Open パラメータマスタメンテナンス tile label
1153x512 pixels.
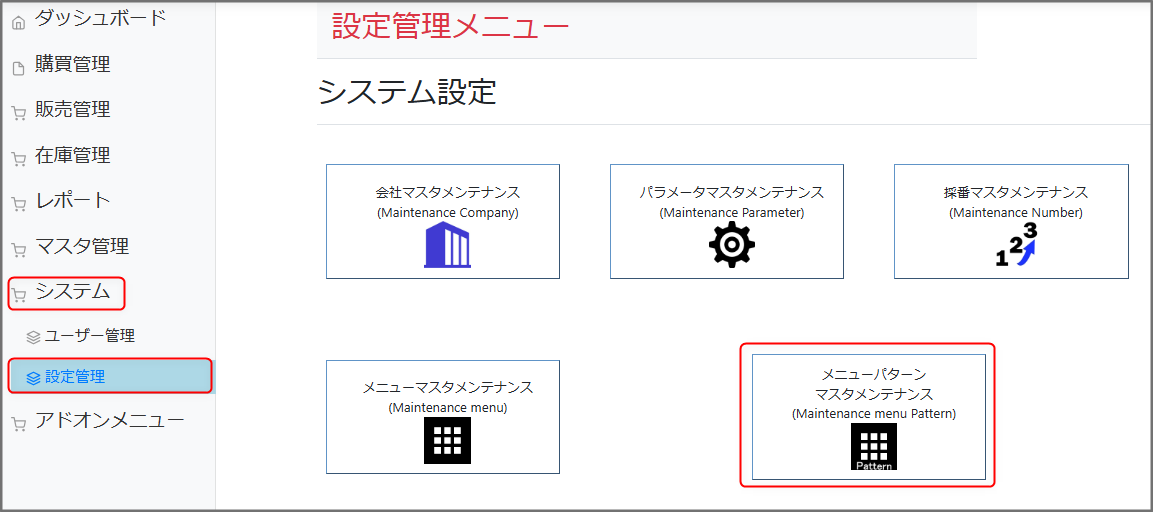[731, 192]
